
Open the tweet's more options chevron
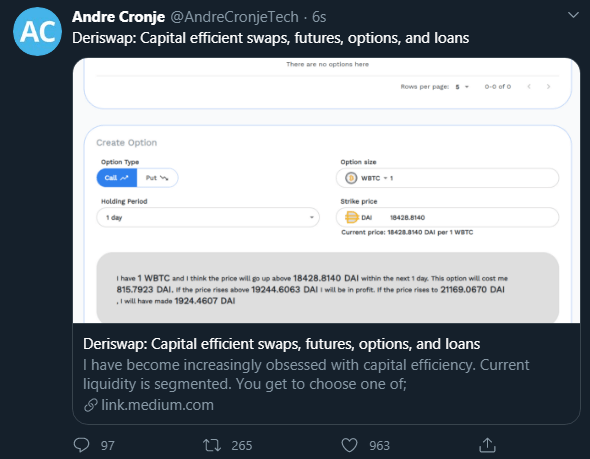click(x=573, y=15)
